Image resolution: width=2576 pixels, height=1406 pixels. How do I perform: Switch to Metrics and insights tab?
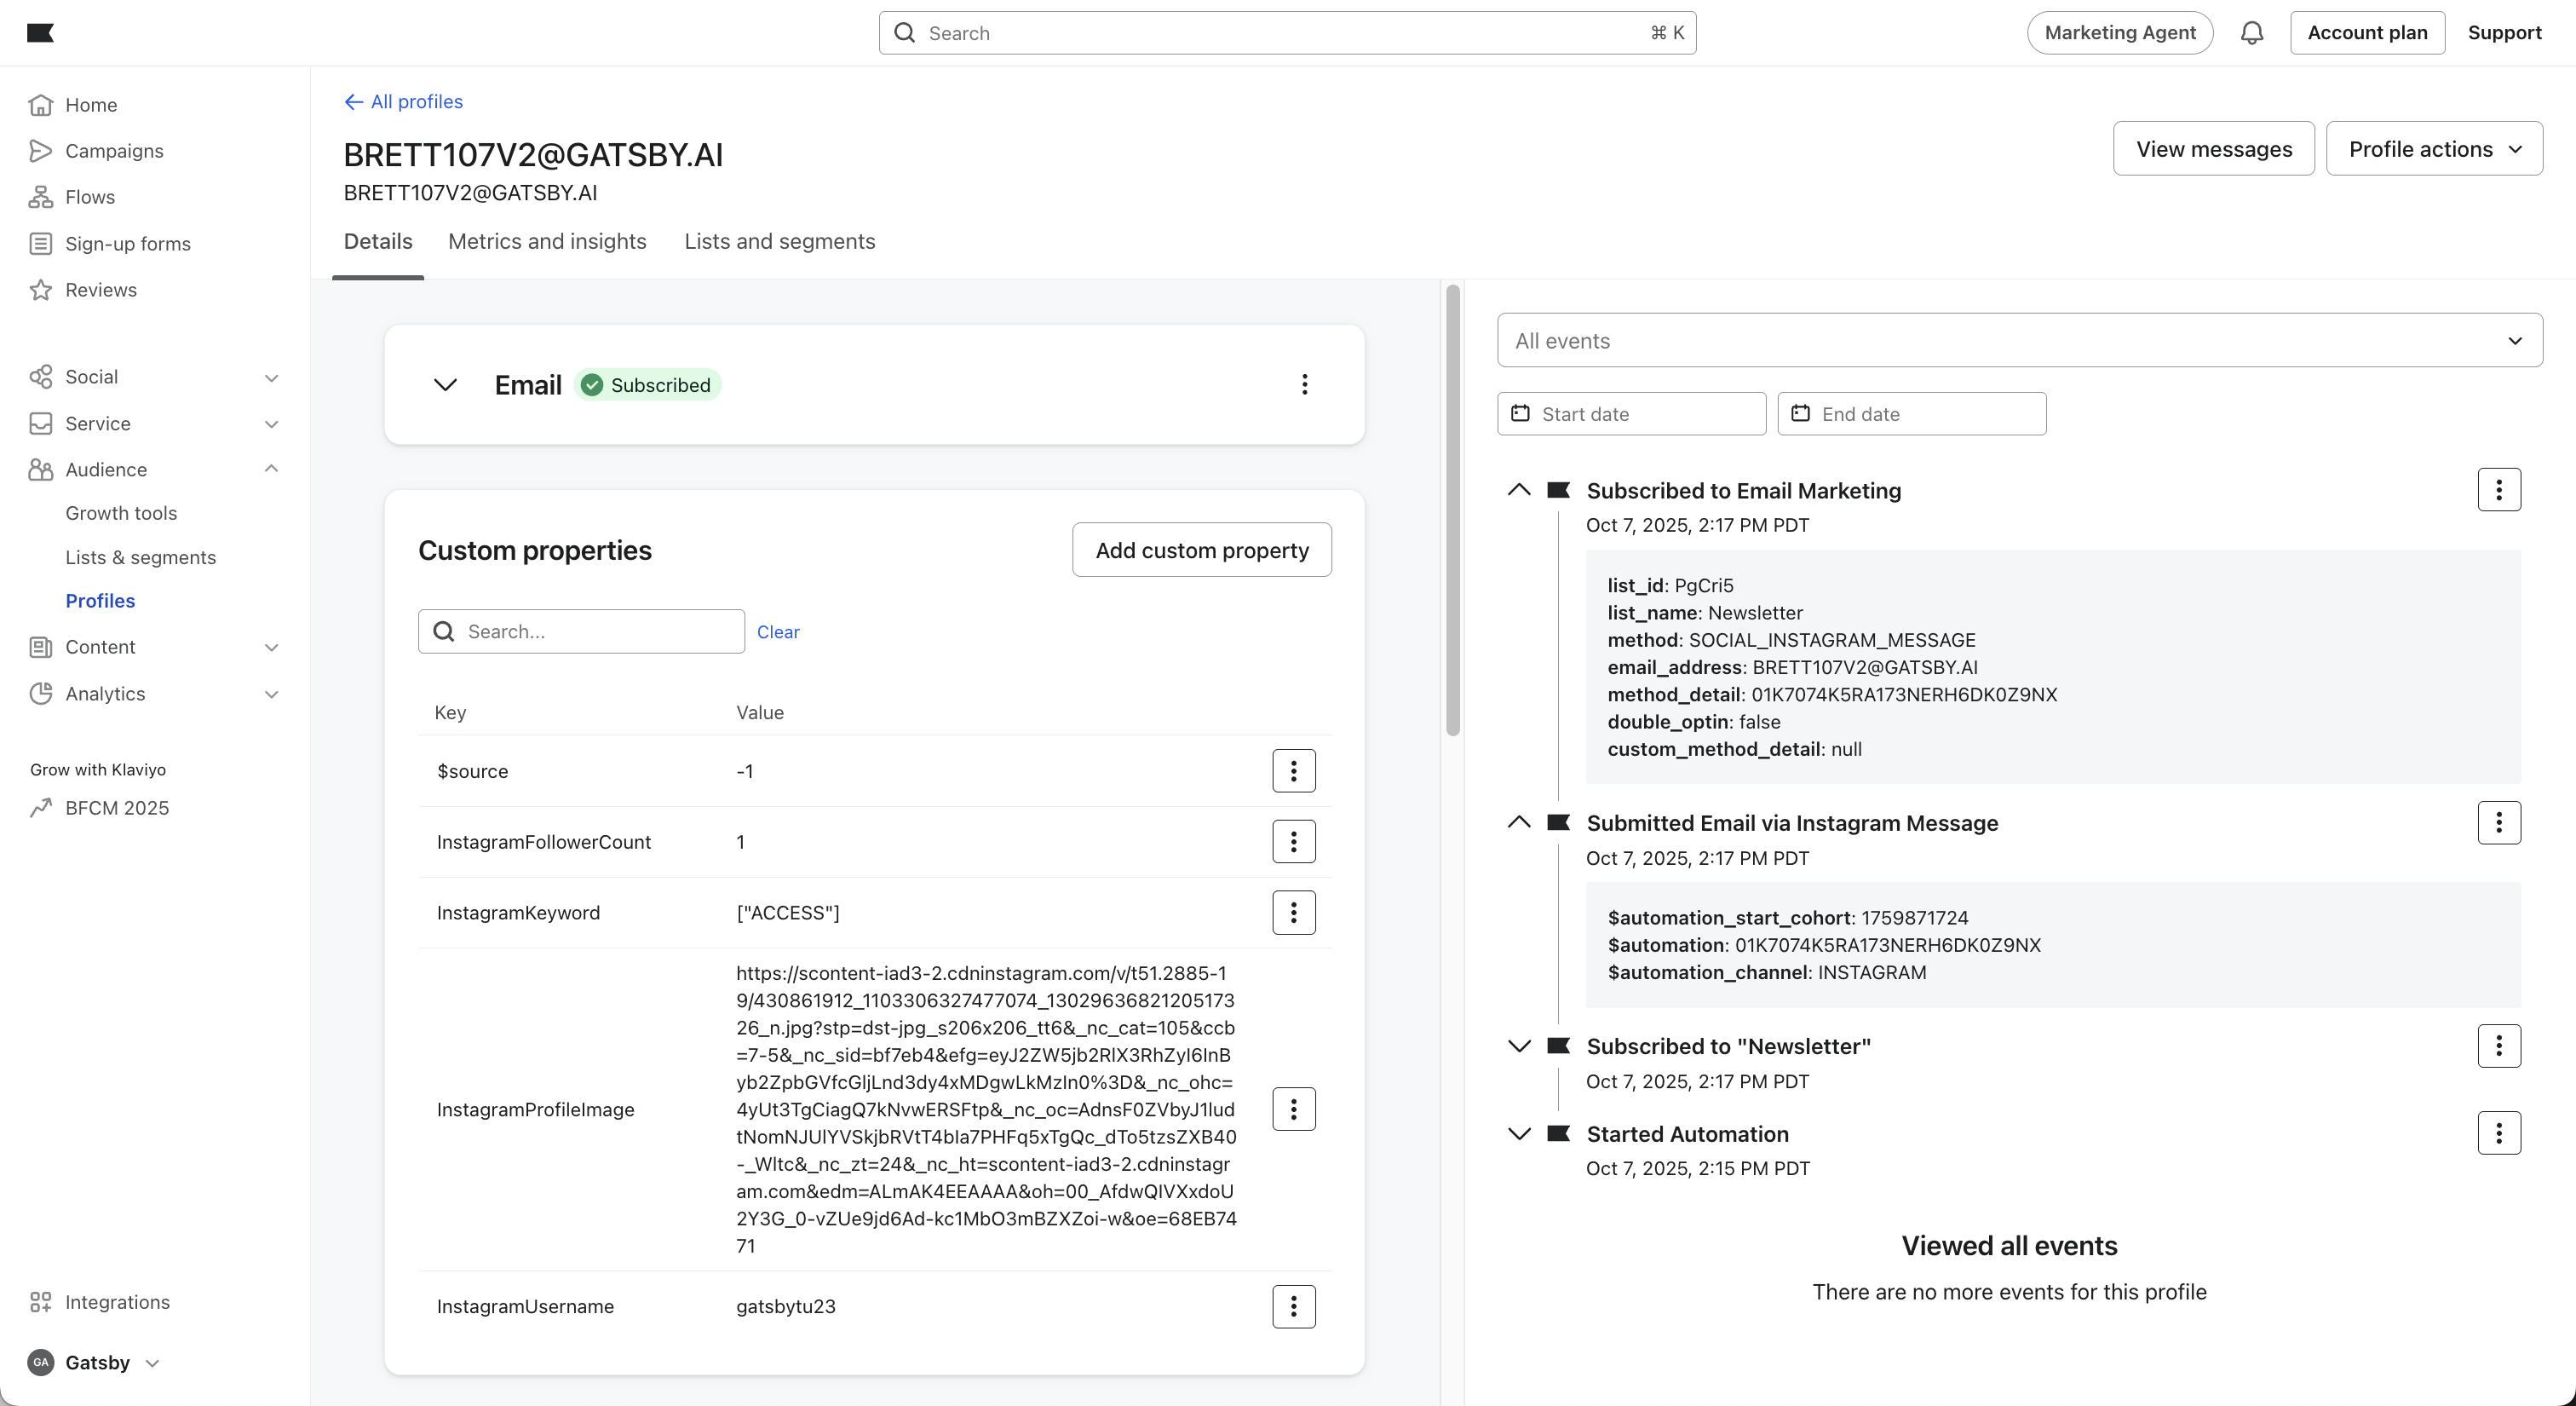(x=547, y=241)
